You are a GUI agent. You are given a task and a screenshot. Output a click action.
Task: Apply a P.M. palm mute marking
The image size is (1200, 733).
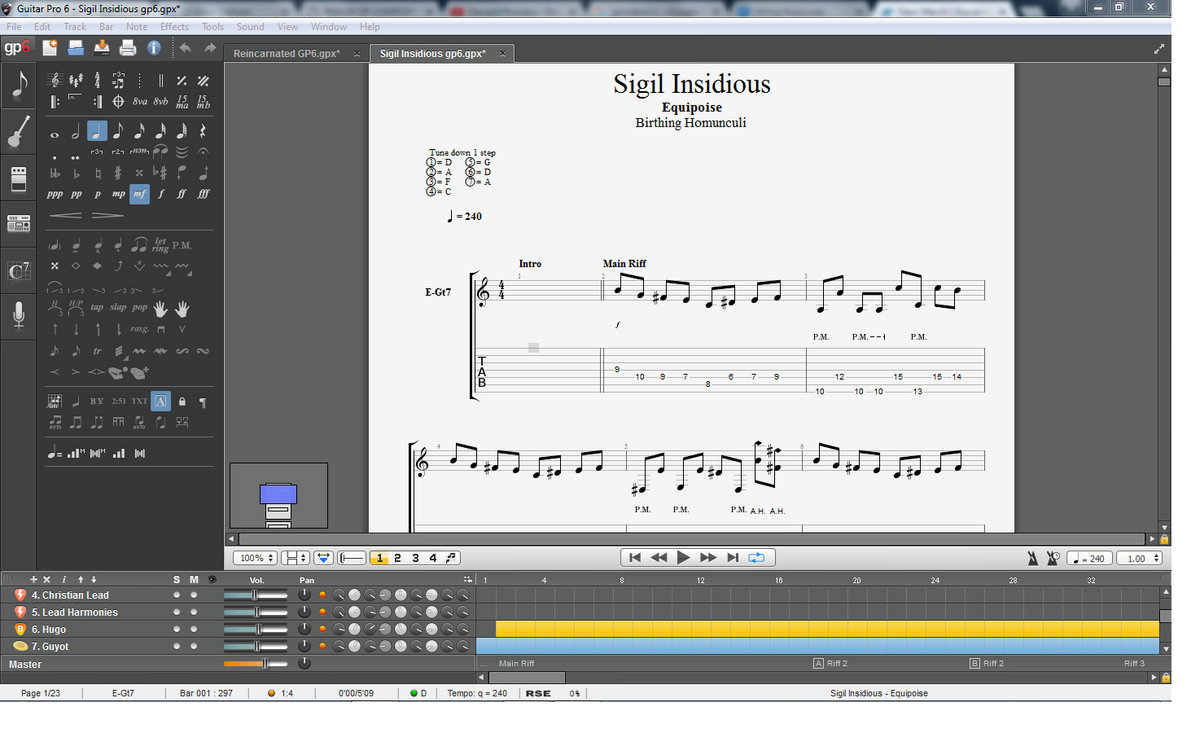183,244
